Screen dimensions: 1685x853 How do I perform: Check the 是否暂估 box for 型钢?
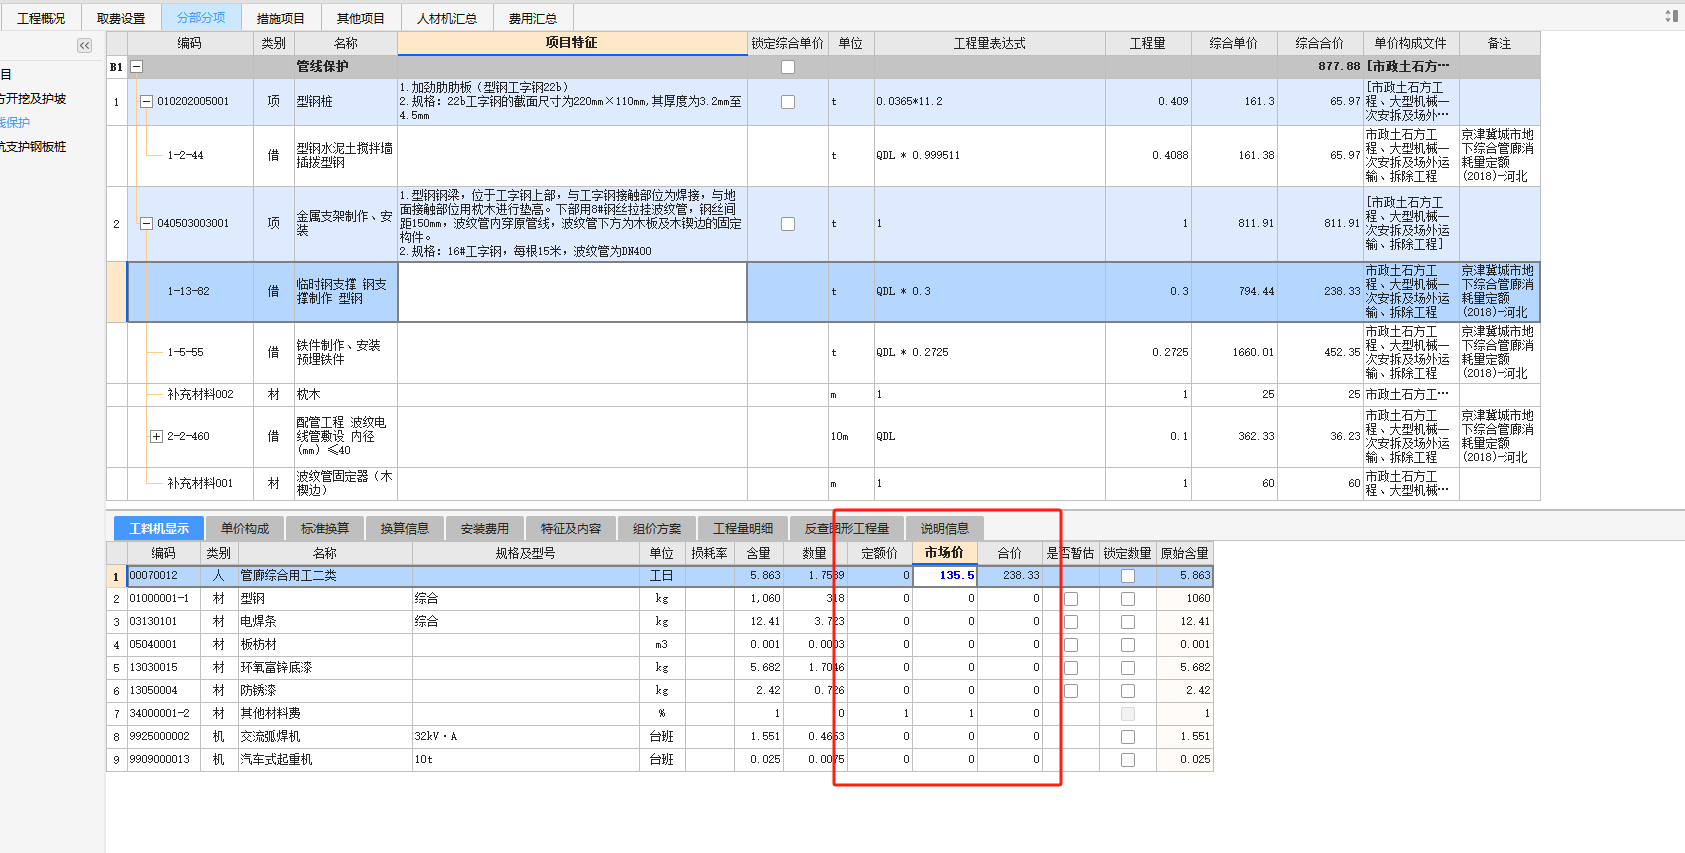[1071, 599]
